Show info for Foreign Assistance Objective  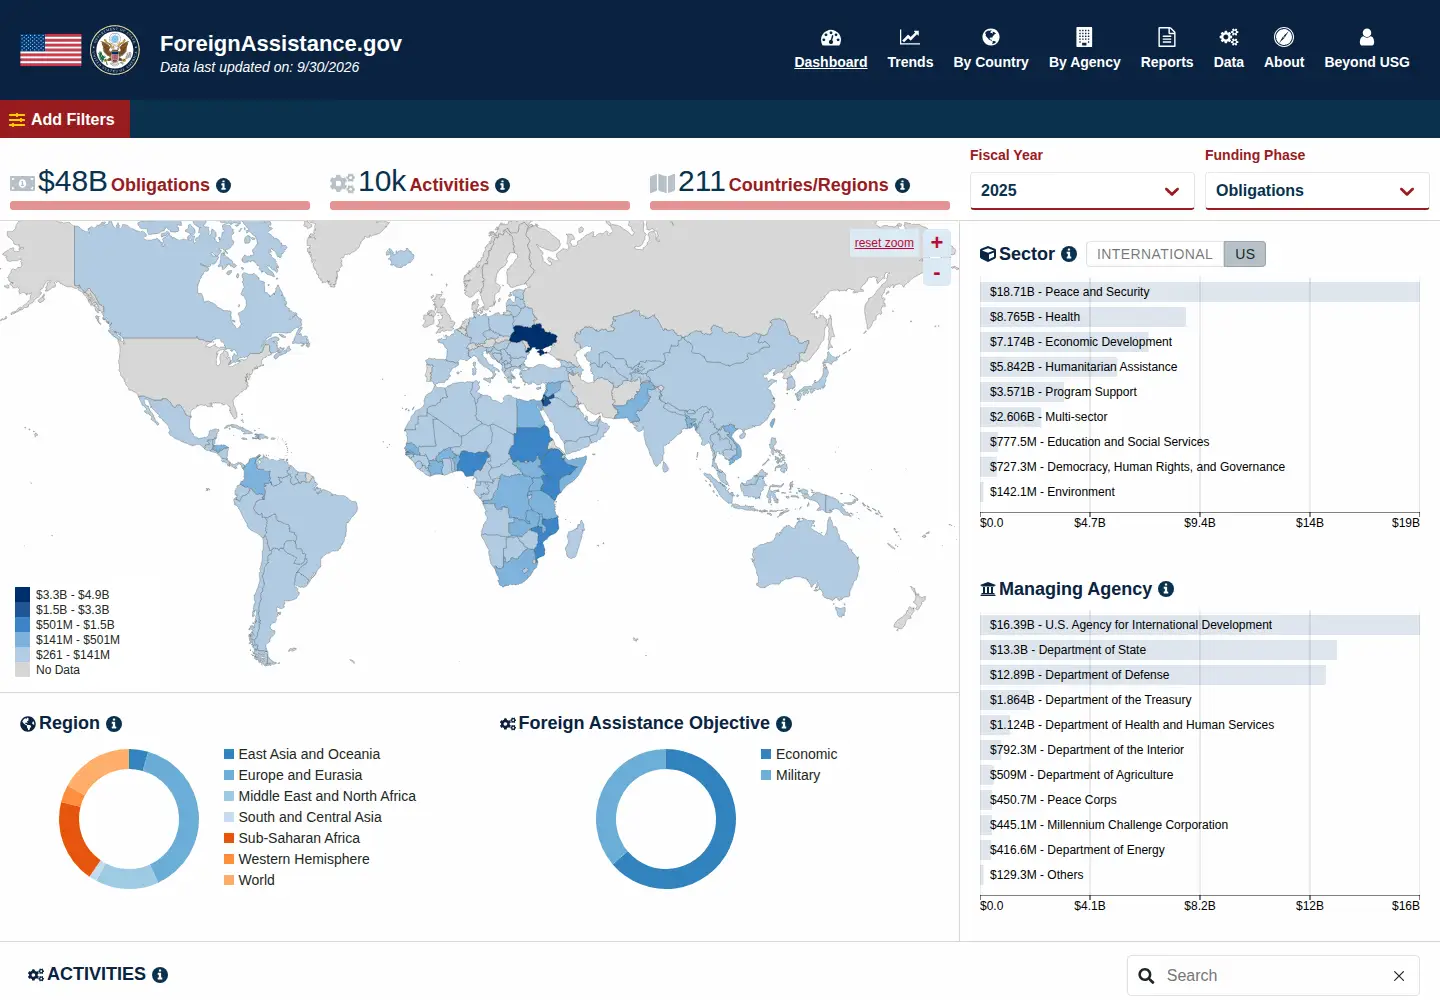pos(784,724)
